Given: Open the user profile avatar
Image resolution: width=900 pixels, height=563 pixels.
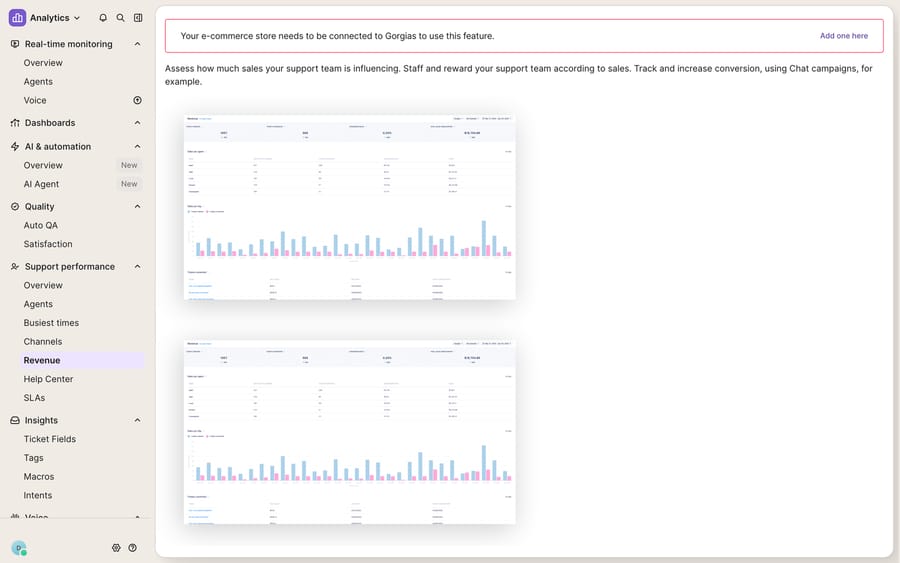Looking at the screenshot, I should point(19,548).
